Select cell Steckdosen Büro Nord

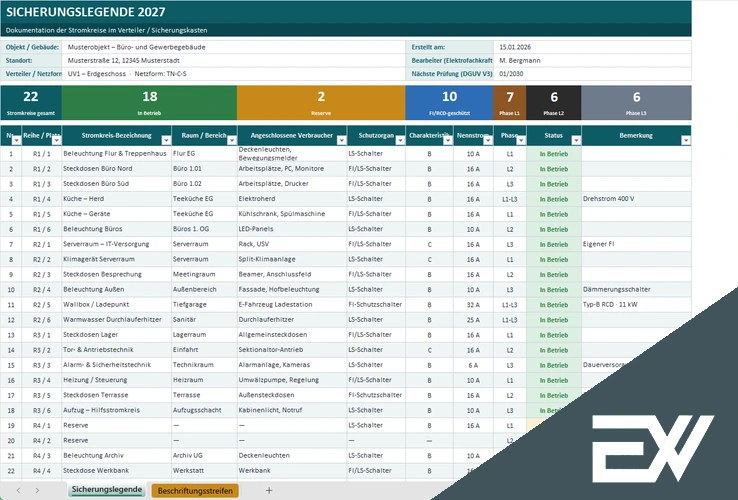click(116, 169)
